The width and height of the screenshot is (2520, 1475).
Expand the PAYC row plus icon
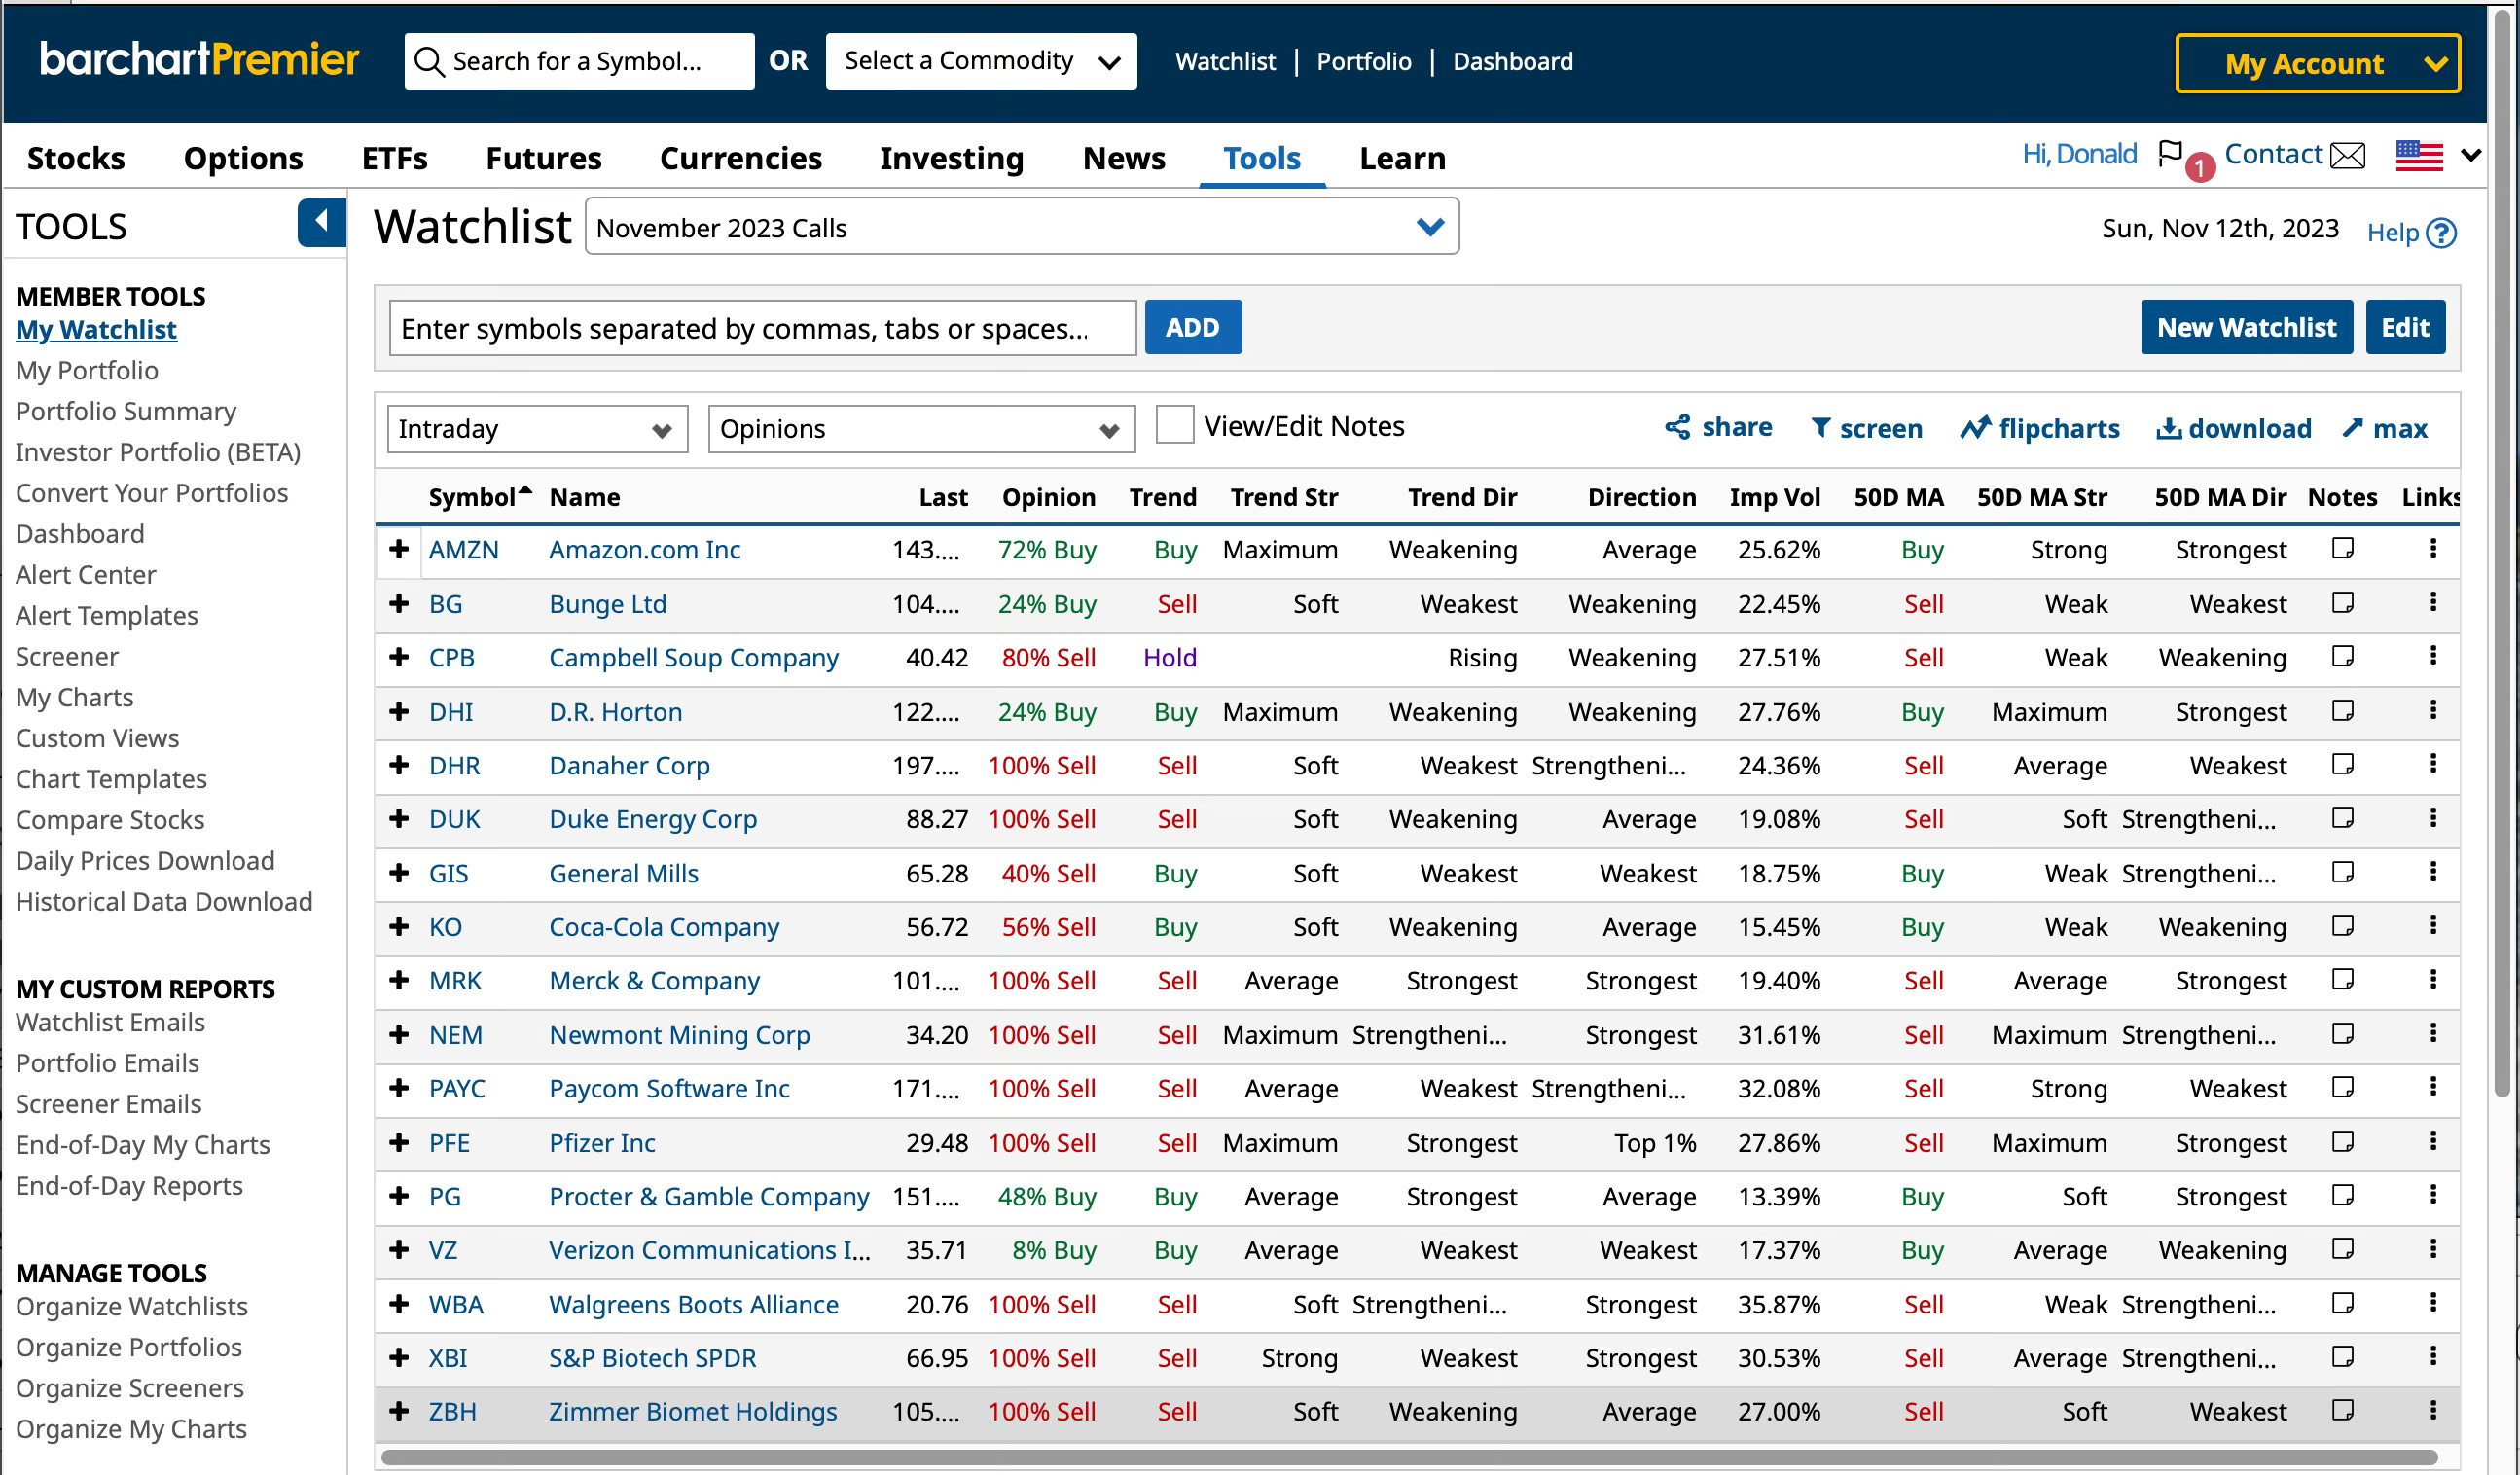click(399, 1087)
